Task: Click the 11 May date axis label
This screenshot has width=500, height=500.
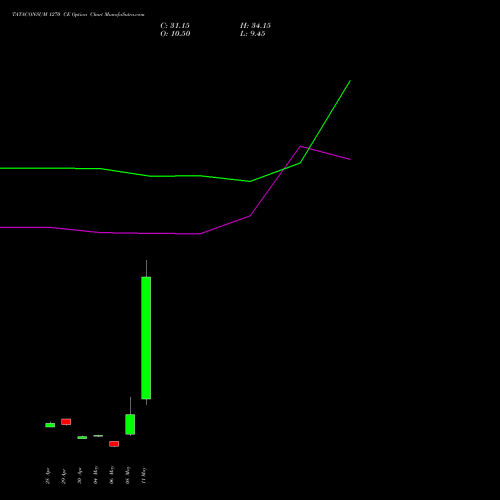Action: point(144,475)
